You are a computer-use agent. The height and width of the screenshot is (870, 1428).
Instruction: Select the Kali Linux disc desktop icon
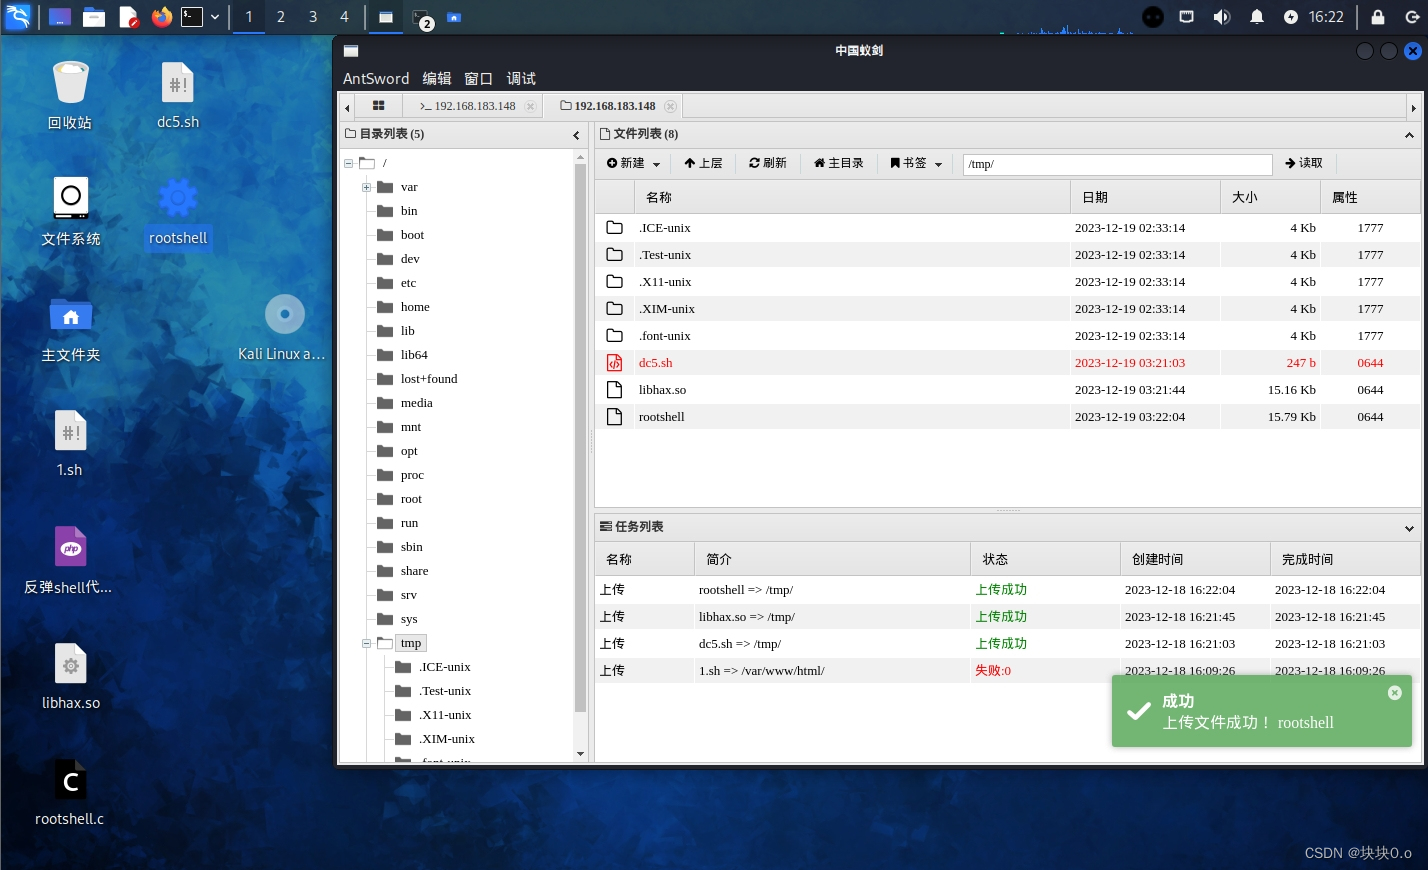click(x=283, y=327)
